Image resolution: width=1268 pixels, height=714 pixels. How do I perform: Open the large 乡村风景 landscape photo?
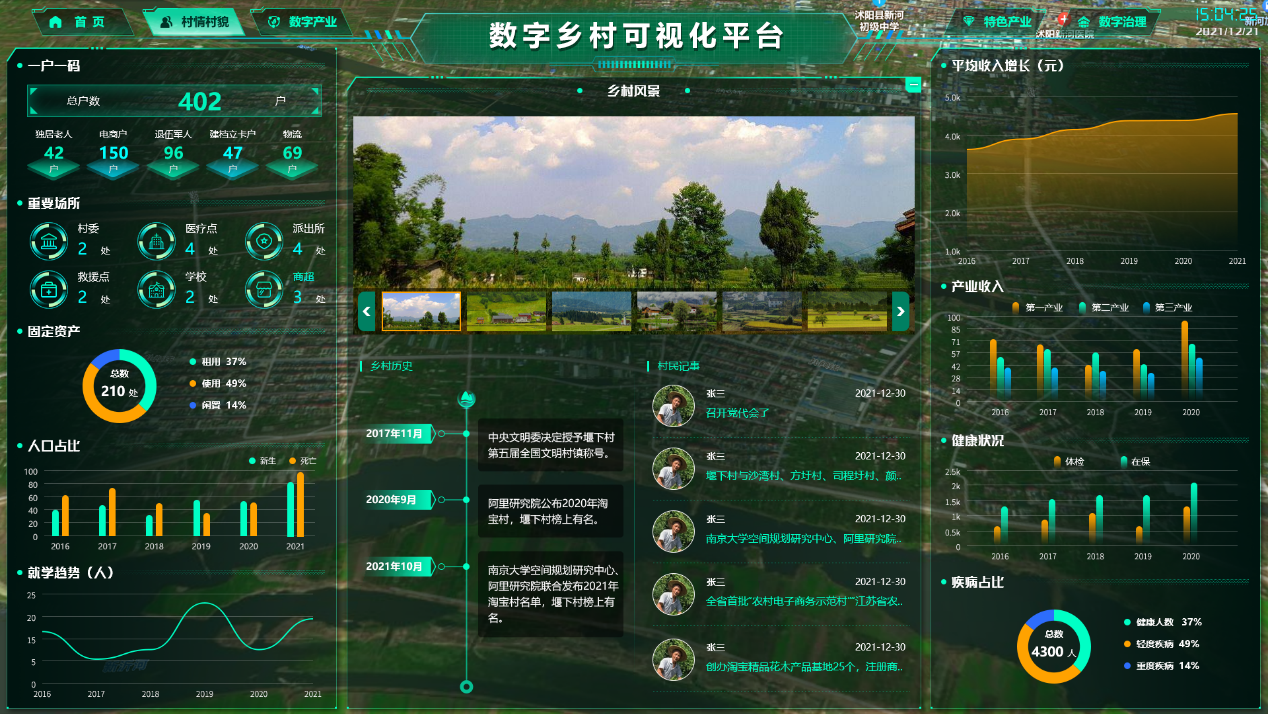[x=633, y=203]
